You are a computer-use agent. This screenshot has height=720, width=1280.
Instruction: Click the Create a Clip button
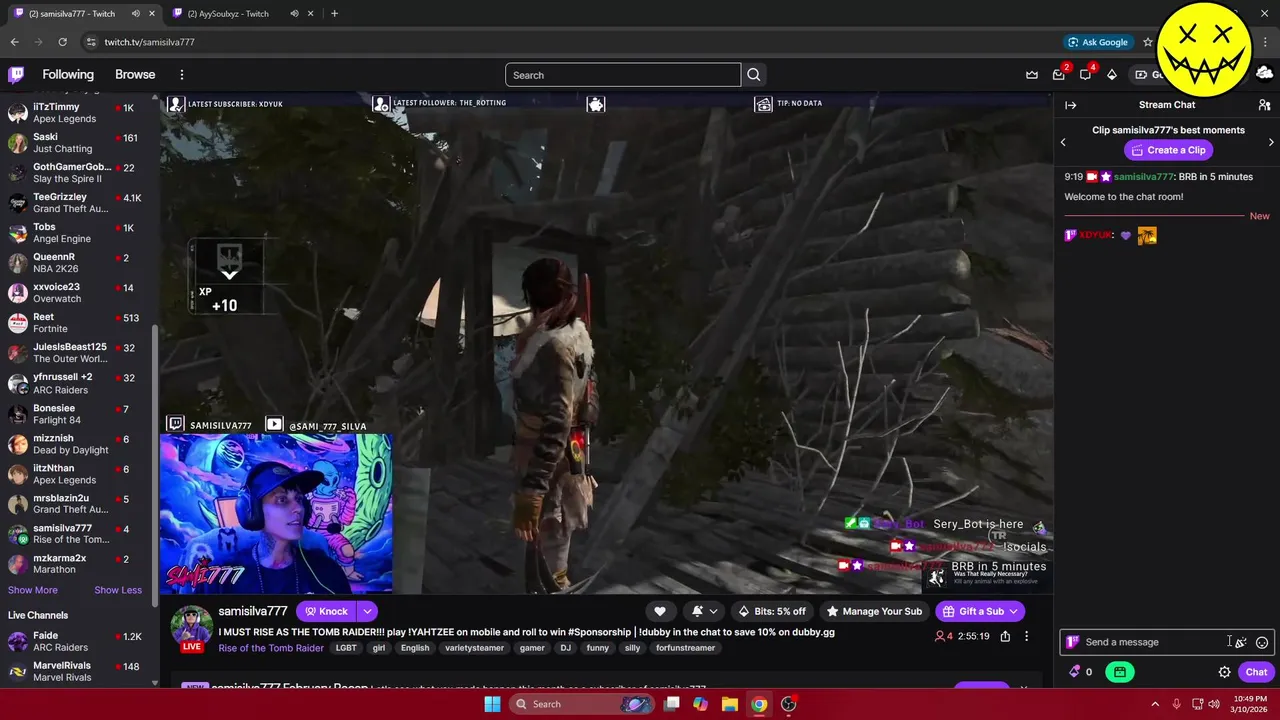pos(1168,150)
